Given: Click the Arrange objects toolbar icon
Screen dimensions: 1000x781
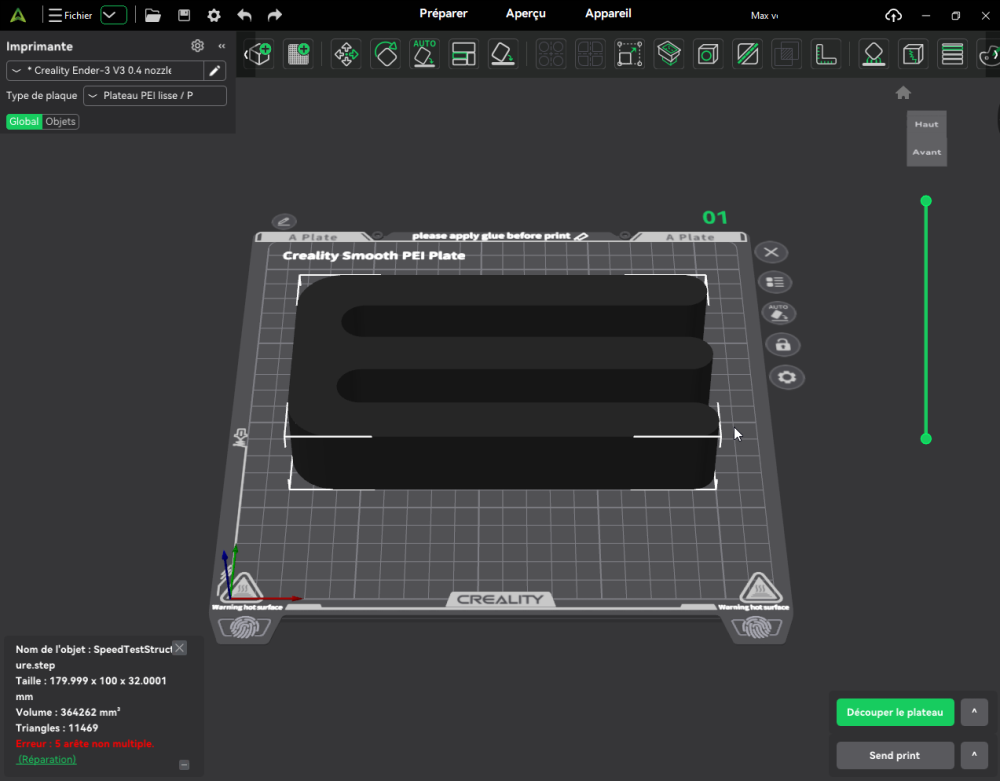Looking at the screenshot, I should pyautogui.click(x=464, y=54).
